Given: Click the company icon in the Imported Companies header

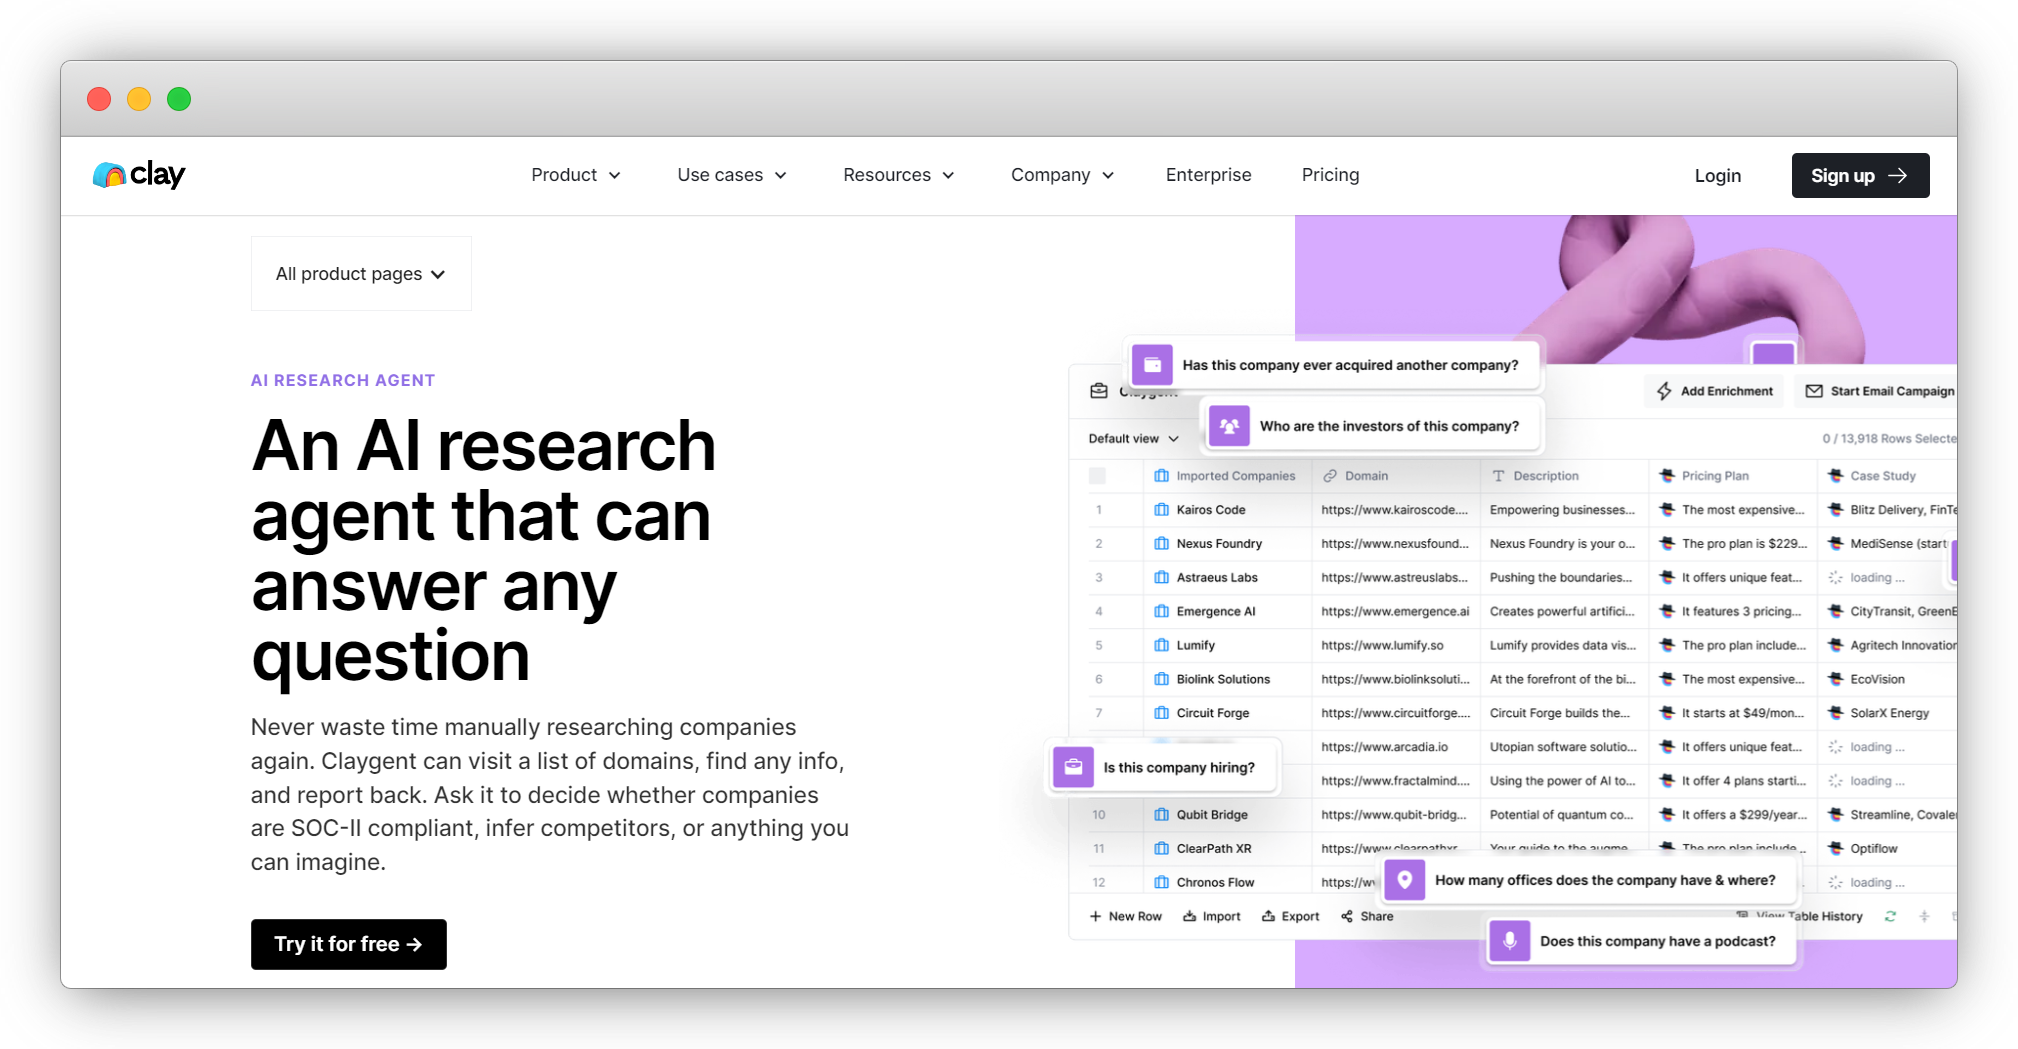Looking at the screenshot, I should tap(1161, 476).
